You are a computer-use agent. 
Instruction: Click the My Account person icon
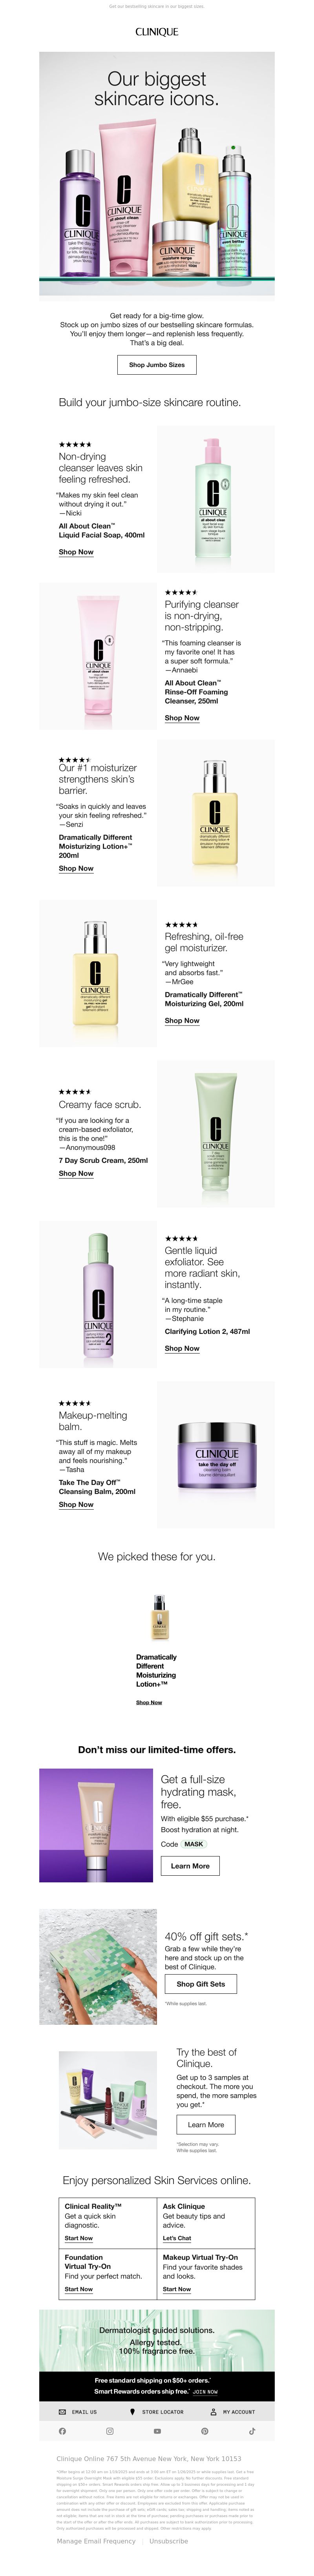(x=213, y=2412)
